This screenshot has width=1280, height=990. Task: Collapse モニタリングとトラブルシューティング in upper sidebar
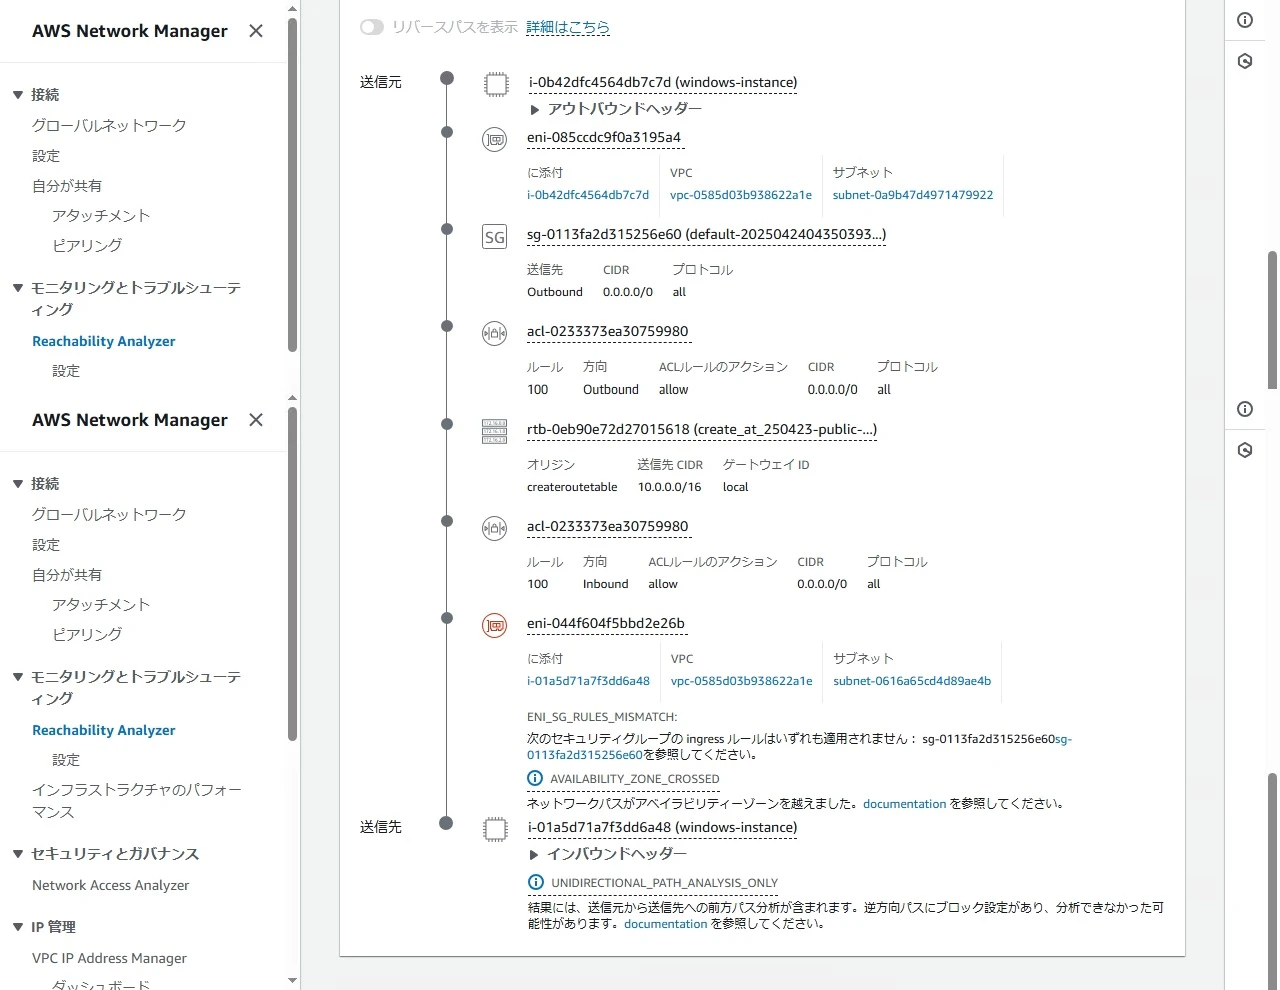pyautogui.click(x=18, y=288)
